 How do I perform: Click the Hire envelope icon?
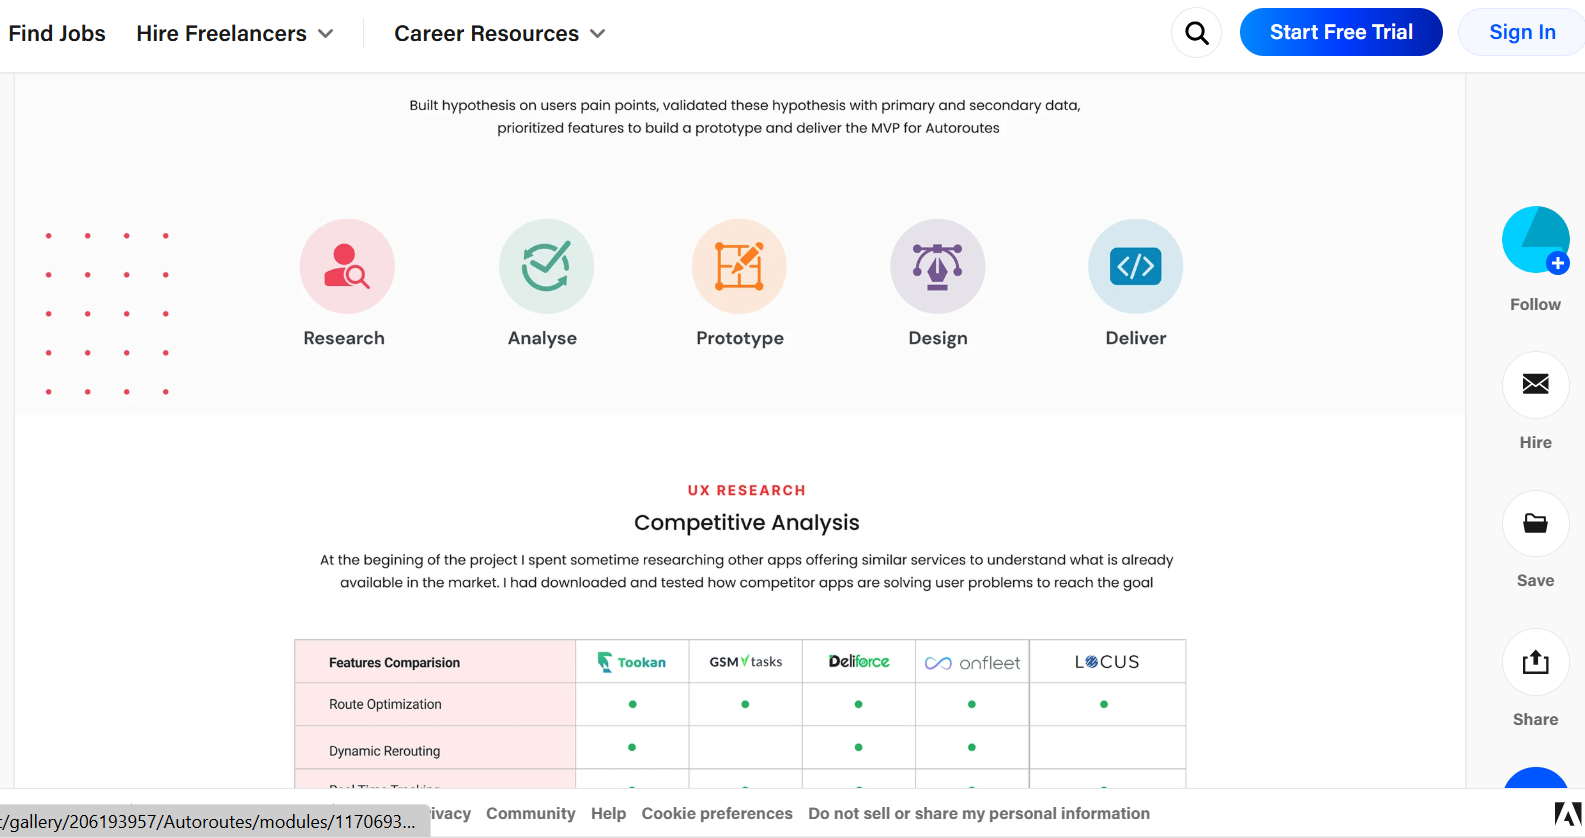point(1535,384)
